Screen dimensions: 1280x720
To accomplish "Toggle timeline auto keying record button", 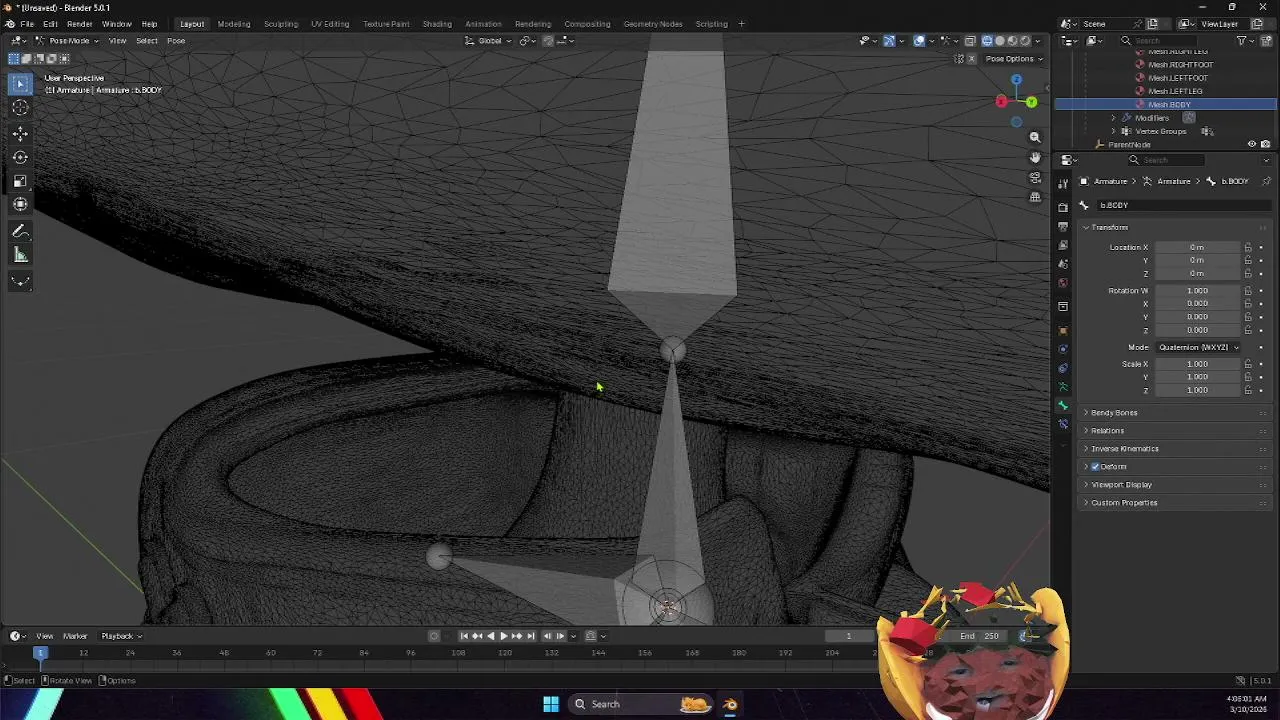I will [x=434, y=636].
